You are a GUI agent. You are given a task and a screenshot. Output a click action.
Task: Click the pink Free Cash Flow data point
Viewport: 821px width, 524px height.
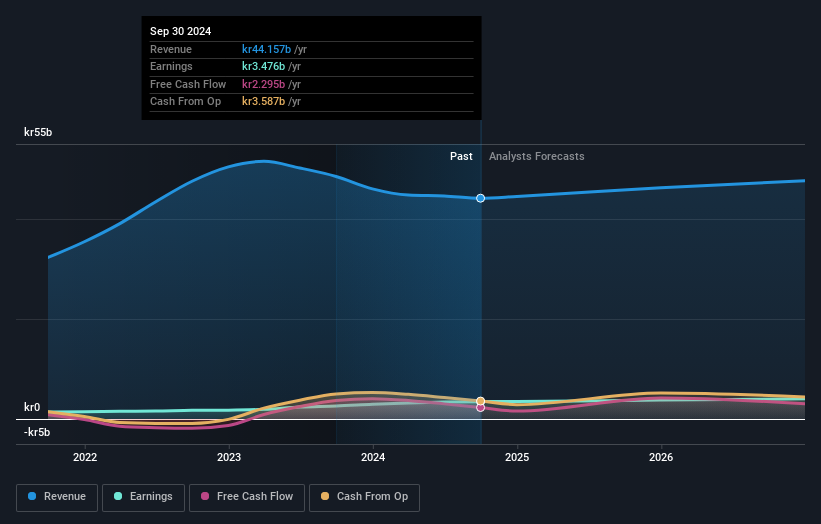tap(480, 408)
